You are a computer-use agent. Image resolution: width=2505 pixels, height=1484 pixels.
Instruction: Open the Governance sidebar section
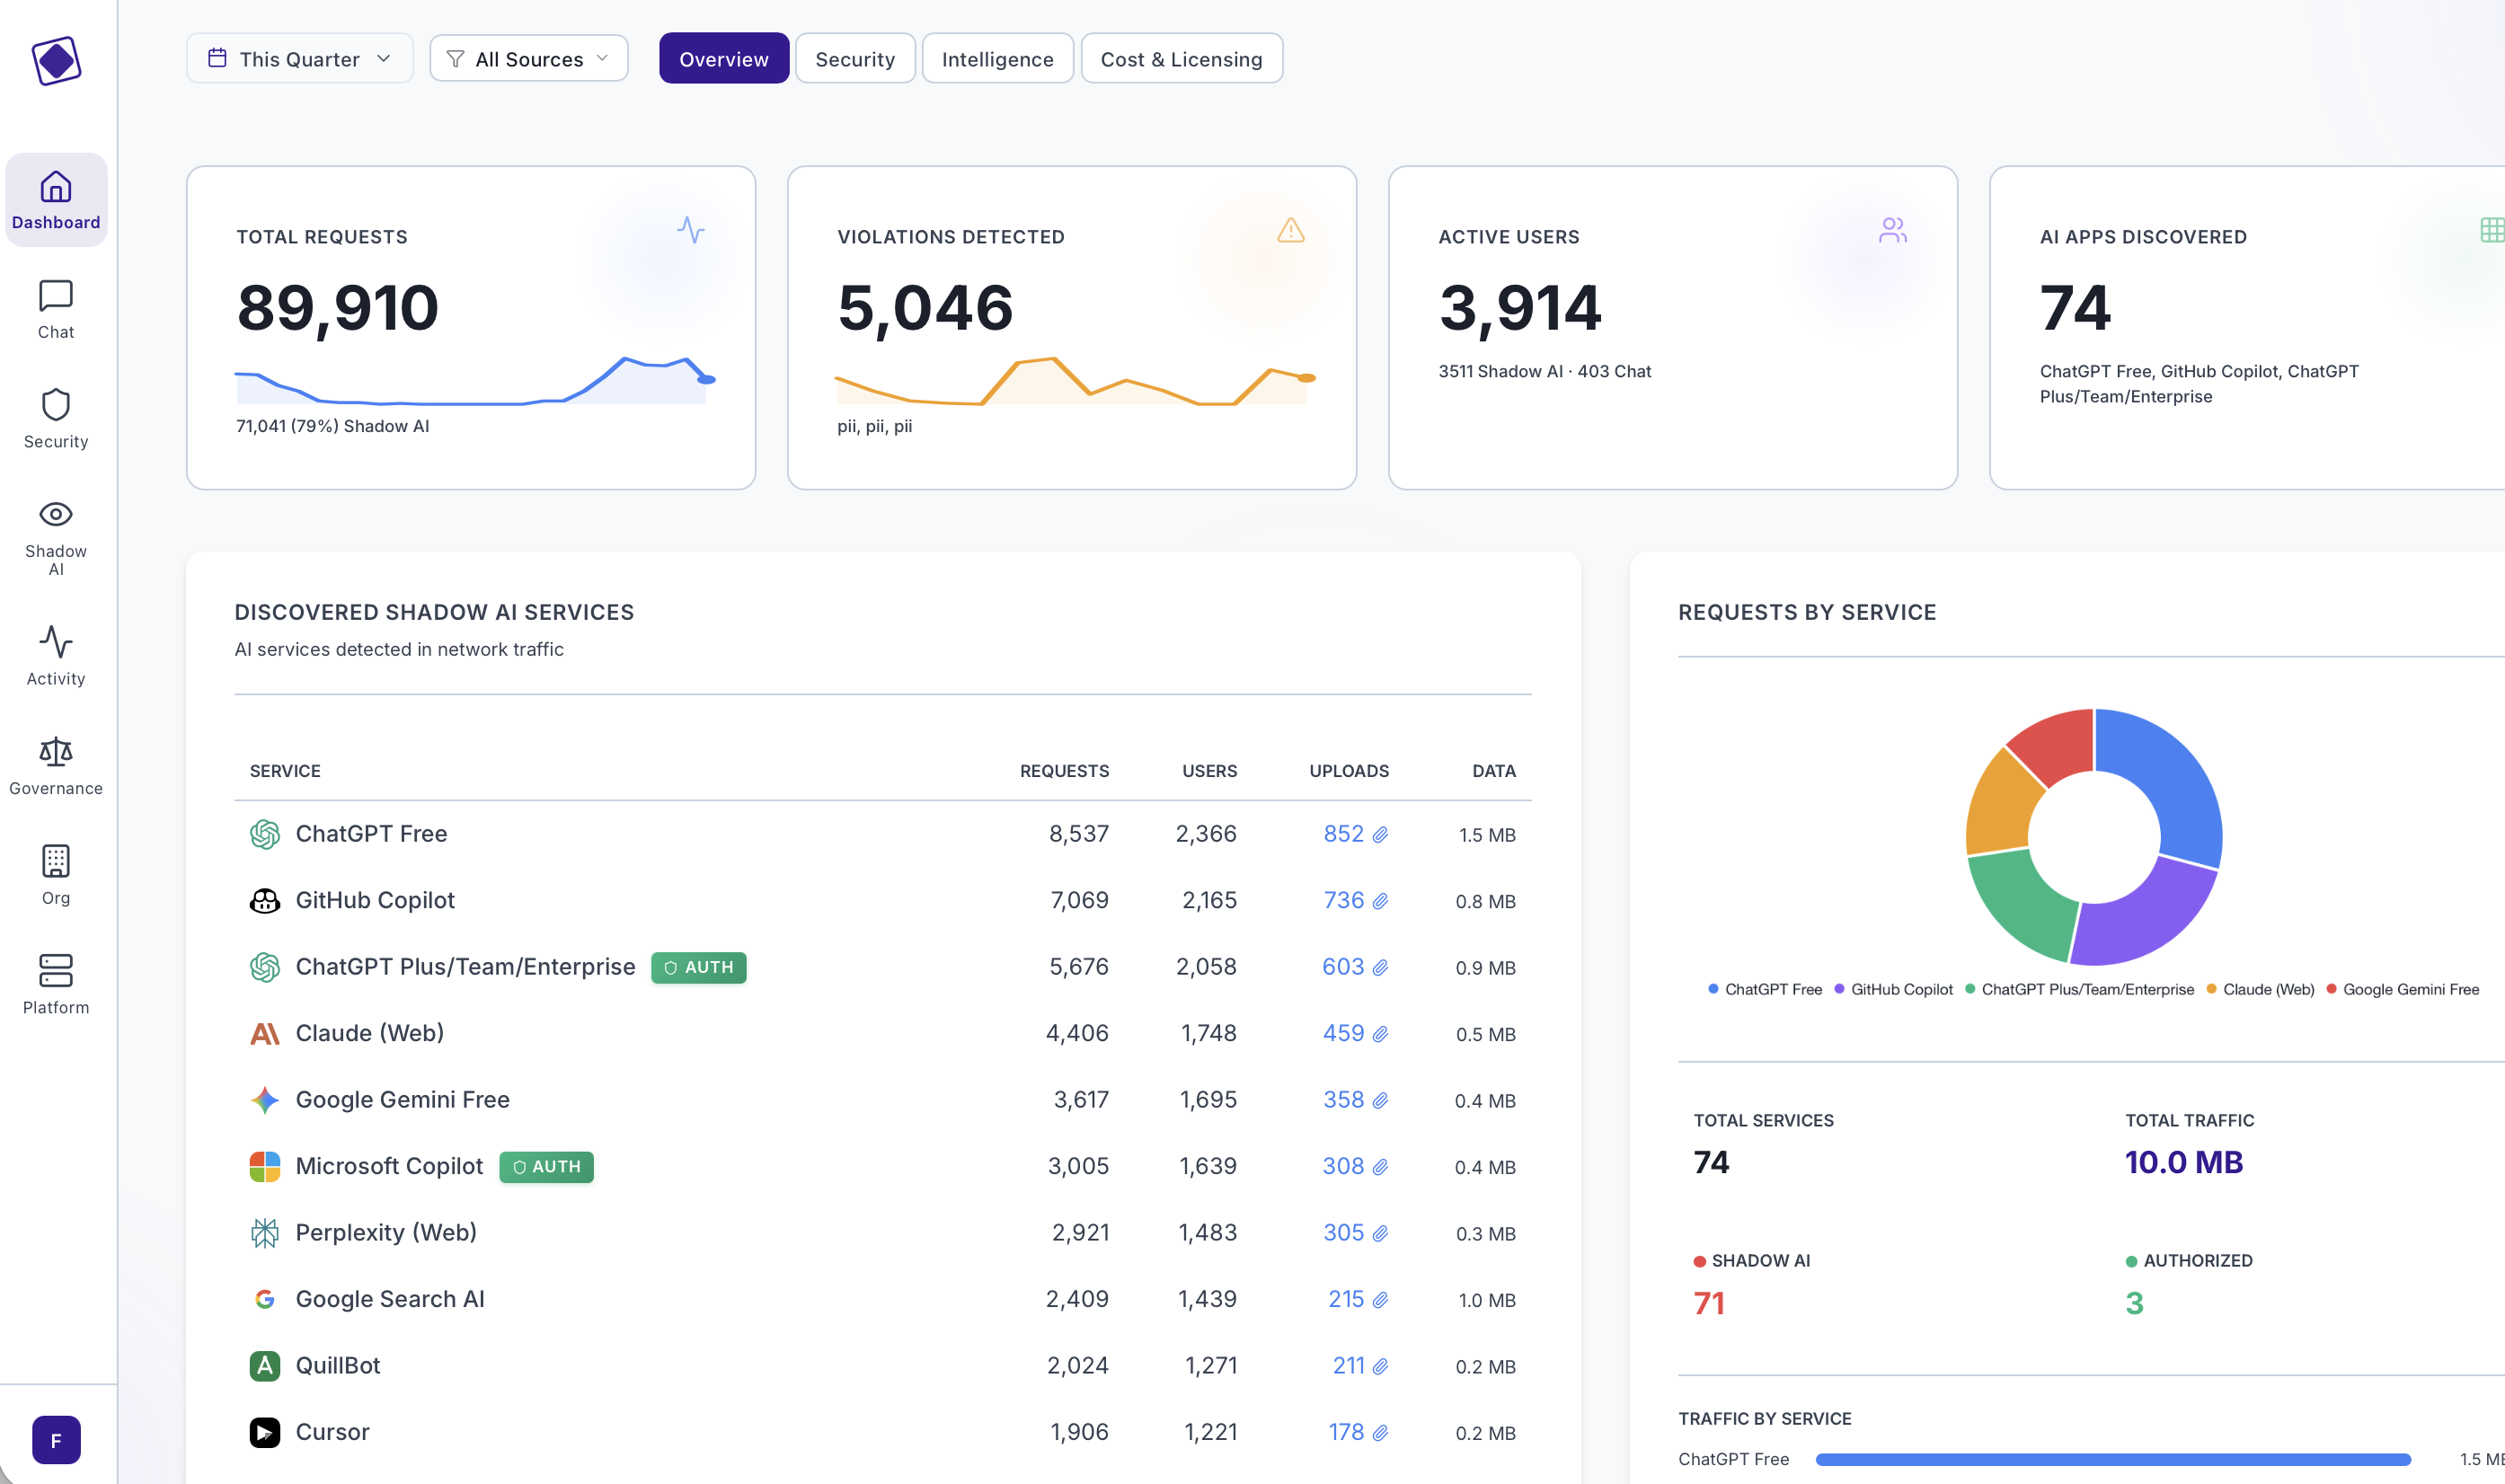point(56,766)
